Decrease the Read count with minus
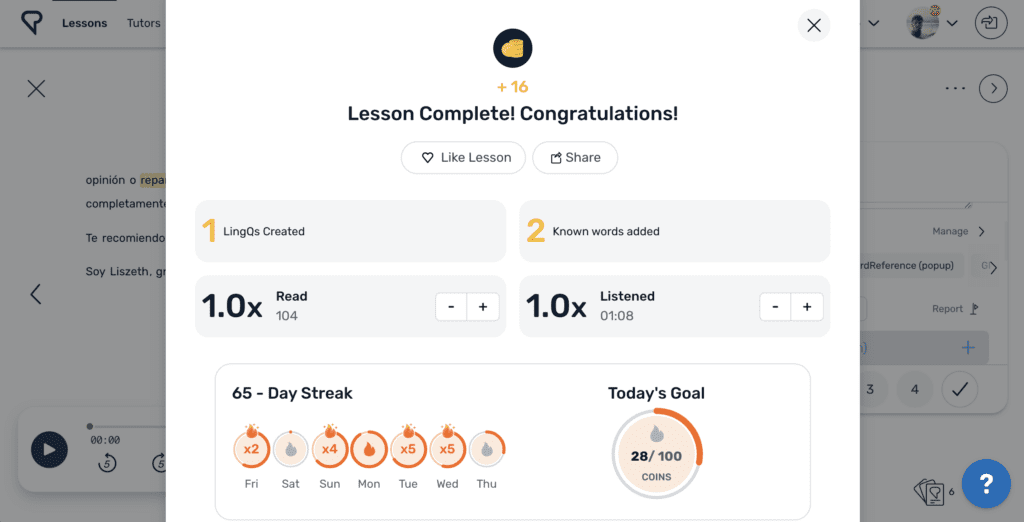 click(451, 307)
